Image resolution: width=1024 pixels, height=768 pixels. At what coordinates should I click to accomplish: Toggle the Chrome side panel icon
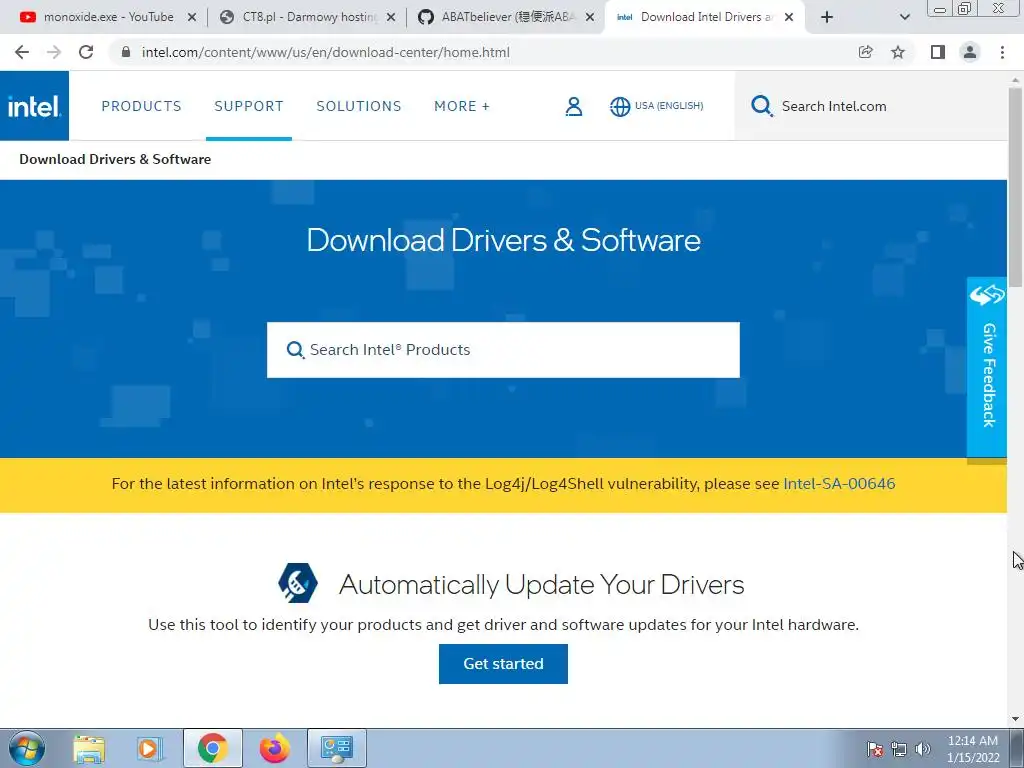pos(938,52)
